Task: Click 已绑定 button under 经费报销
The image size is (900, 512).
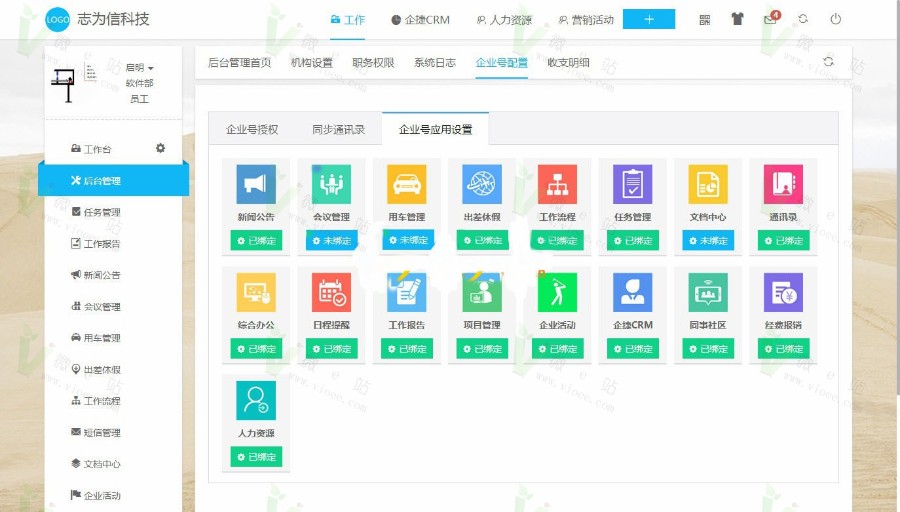Action: pyautogui.click(x=783, y=348)
